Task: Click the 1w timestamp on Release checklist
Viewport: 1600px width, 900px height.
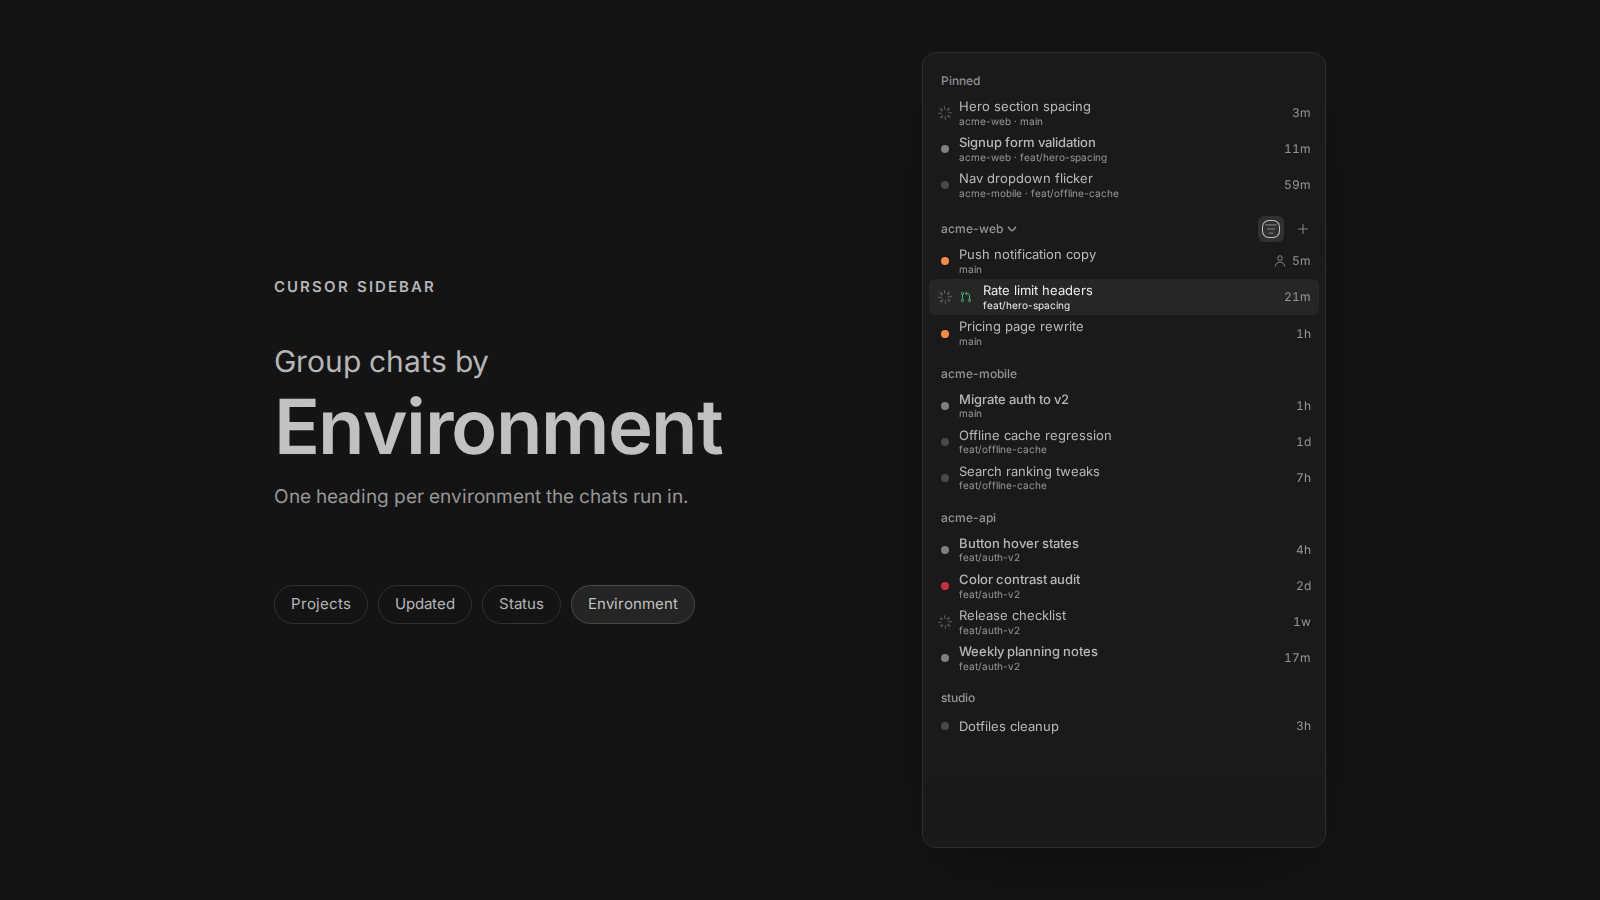Action: click(1302, 622)
